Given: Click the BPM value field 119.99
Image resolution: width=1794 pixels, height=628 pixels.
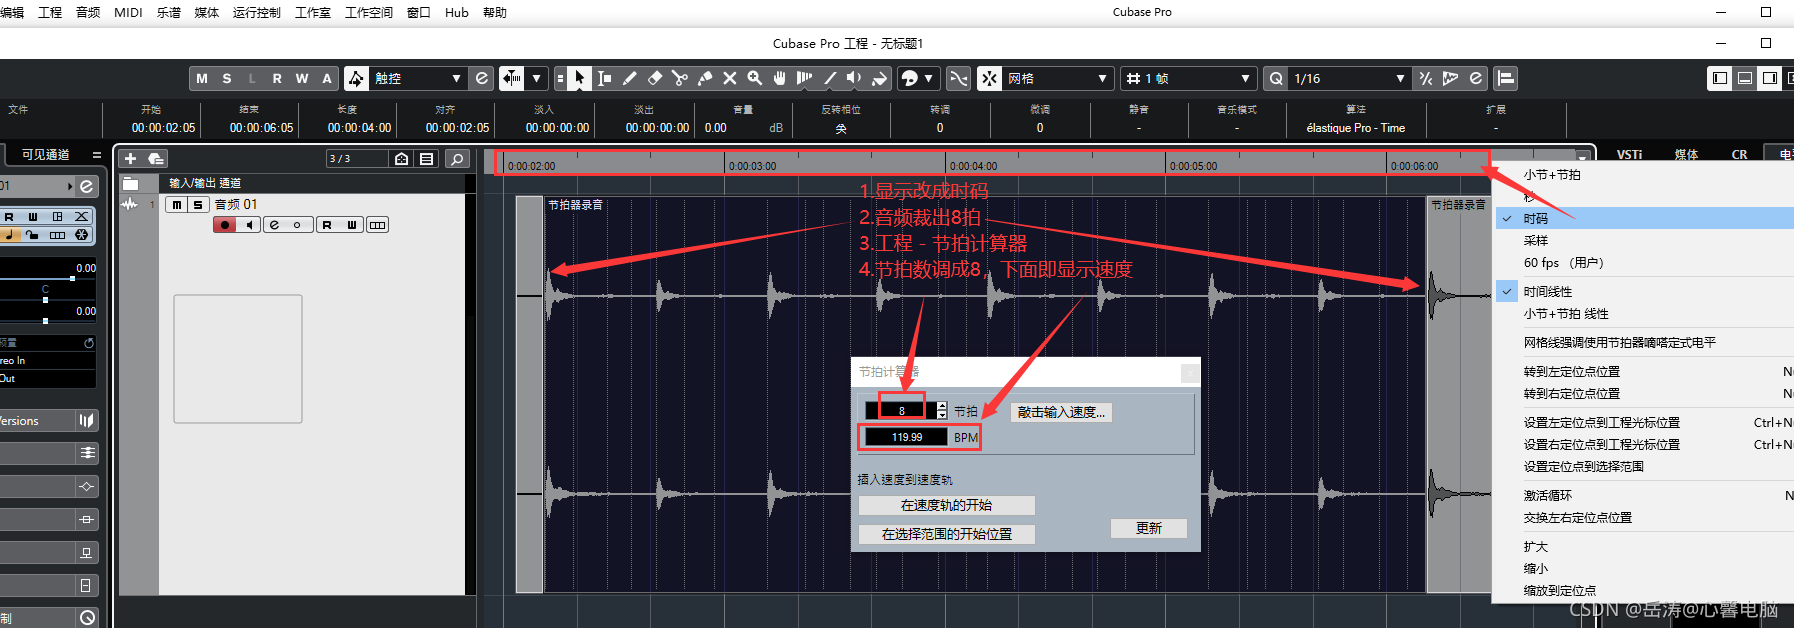Looking at the screenshot, I should [907, 437].
